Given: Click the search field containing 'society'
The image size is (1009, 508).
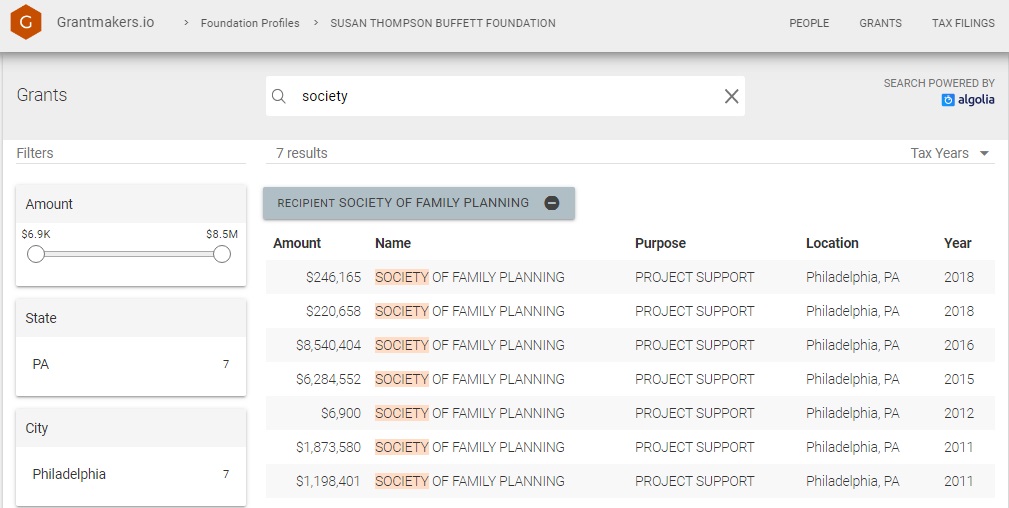Looking at the screenshot, I should tap(505, 96).
